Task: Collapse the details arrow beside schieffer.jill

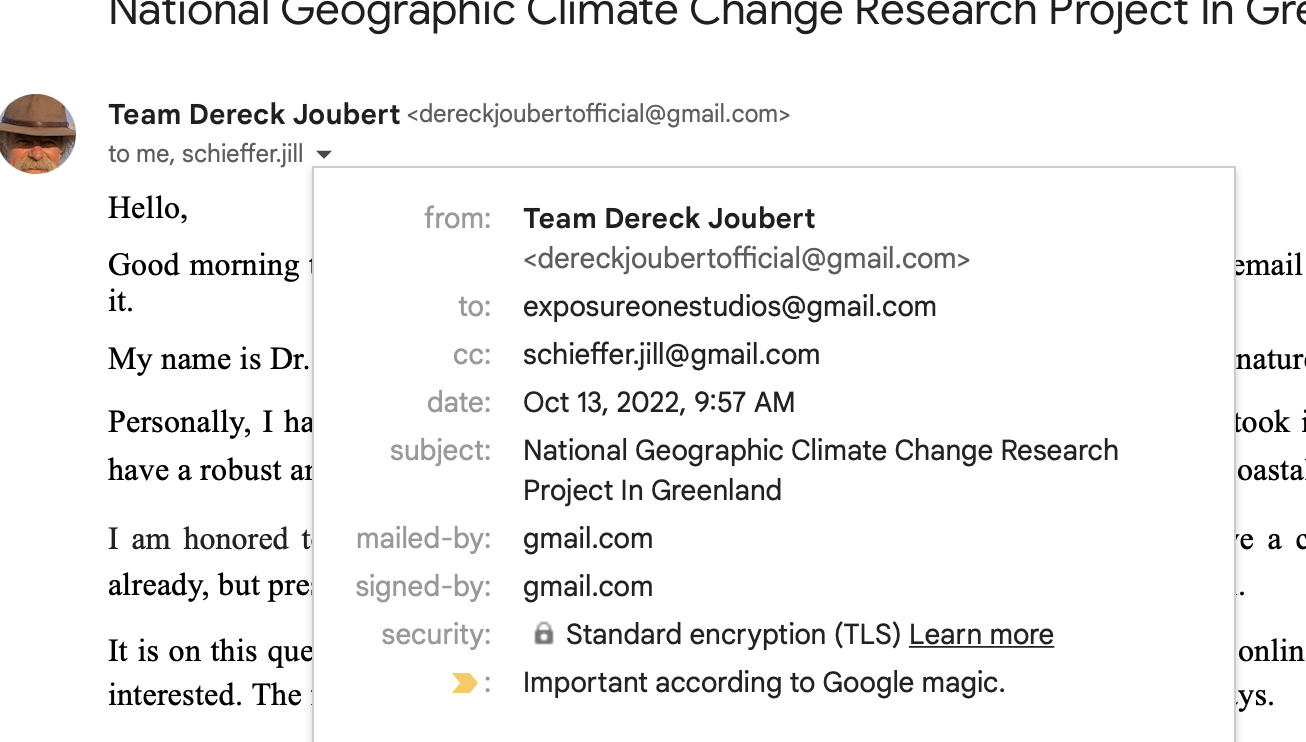Action: (322, 155)
